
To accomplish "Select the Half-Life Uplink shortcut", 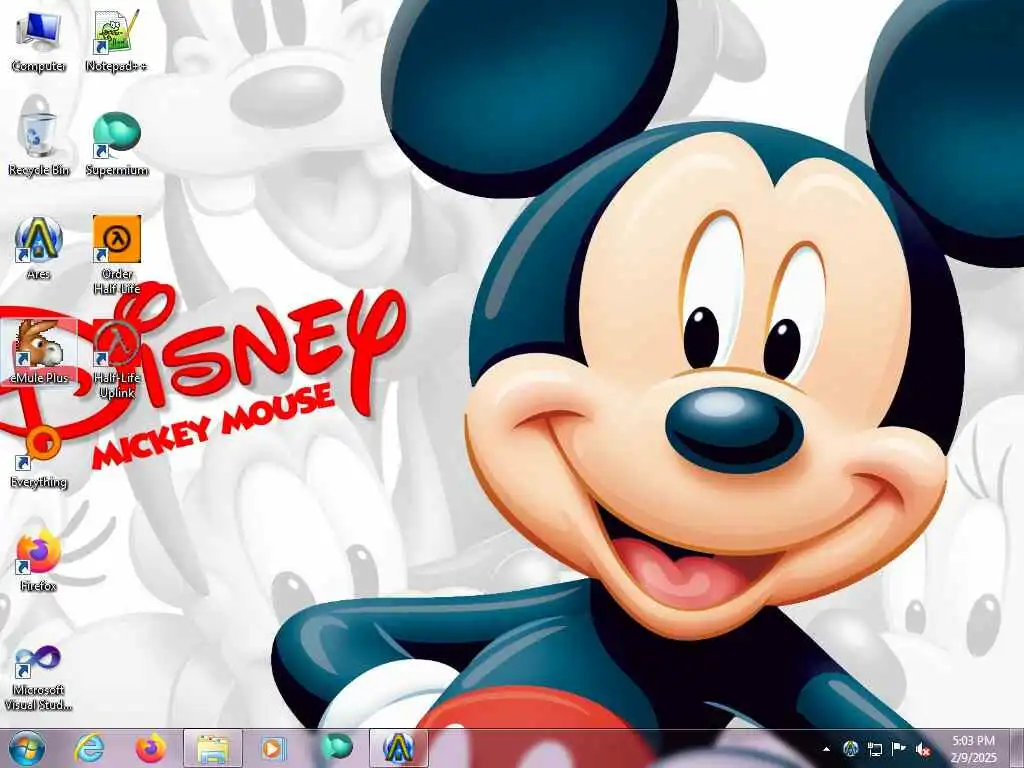I will [117, 359].
